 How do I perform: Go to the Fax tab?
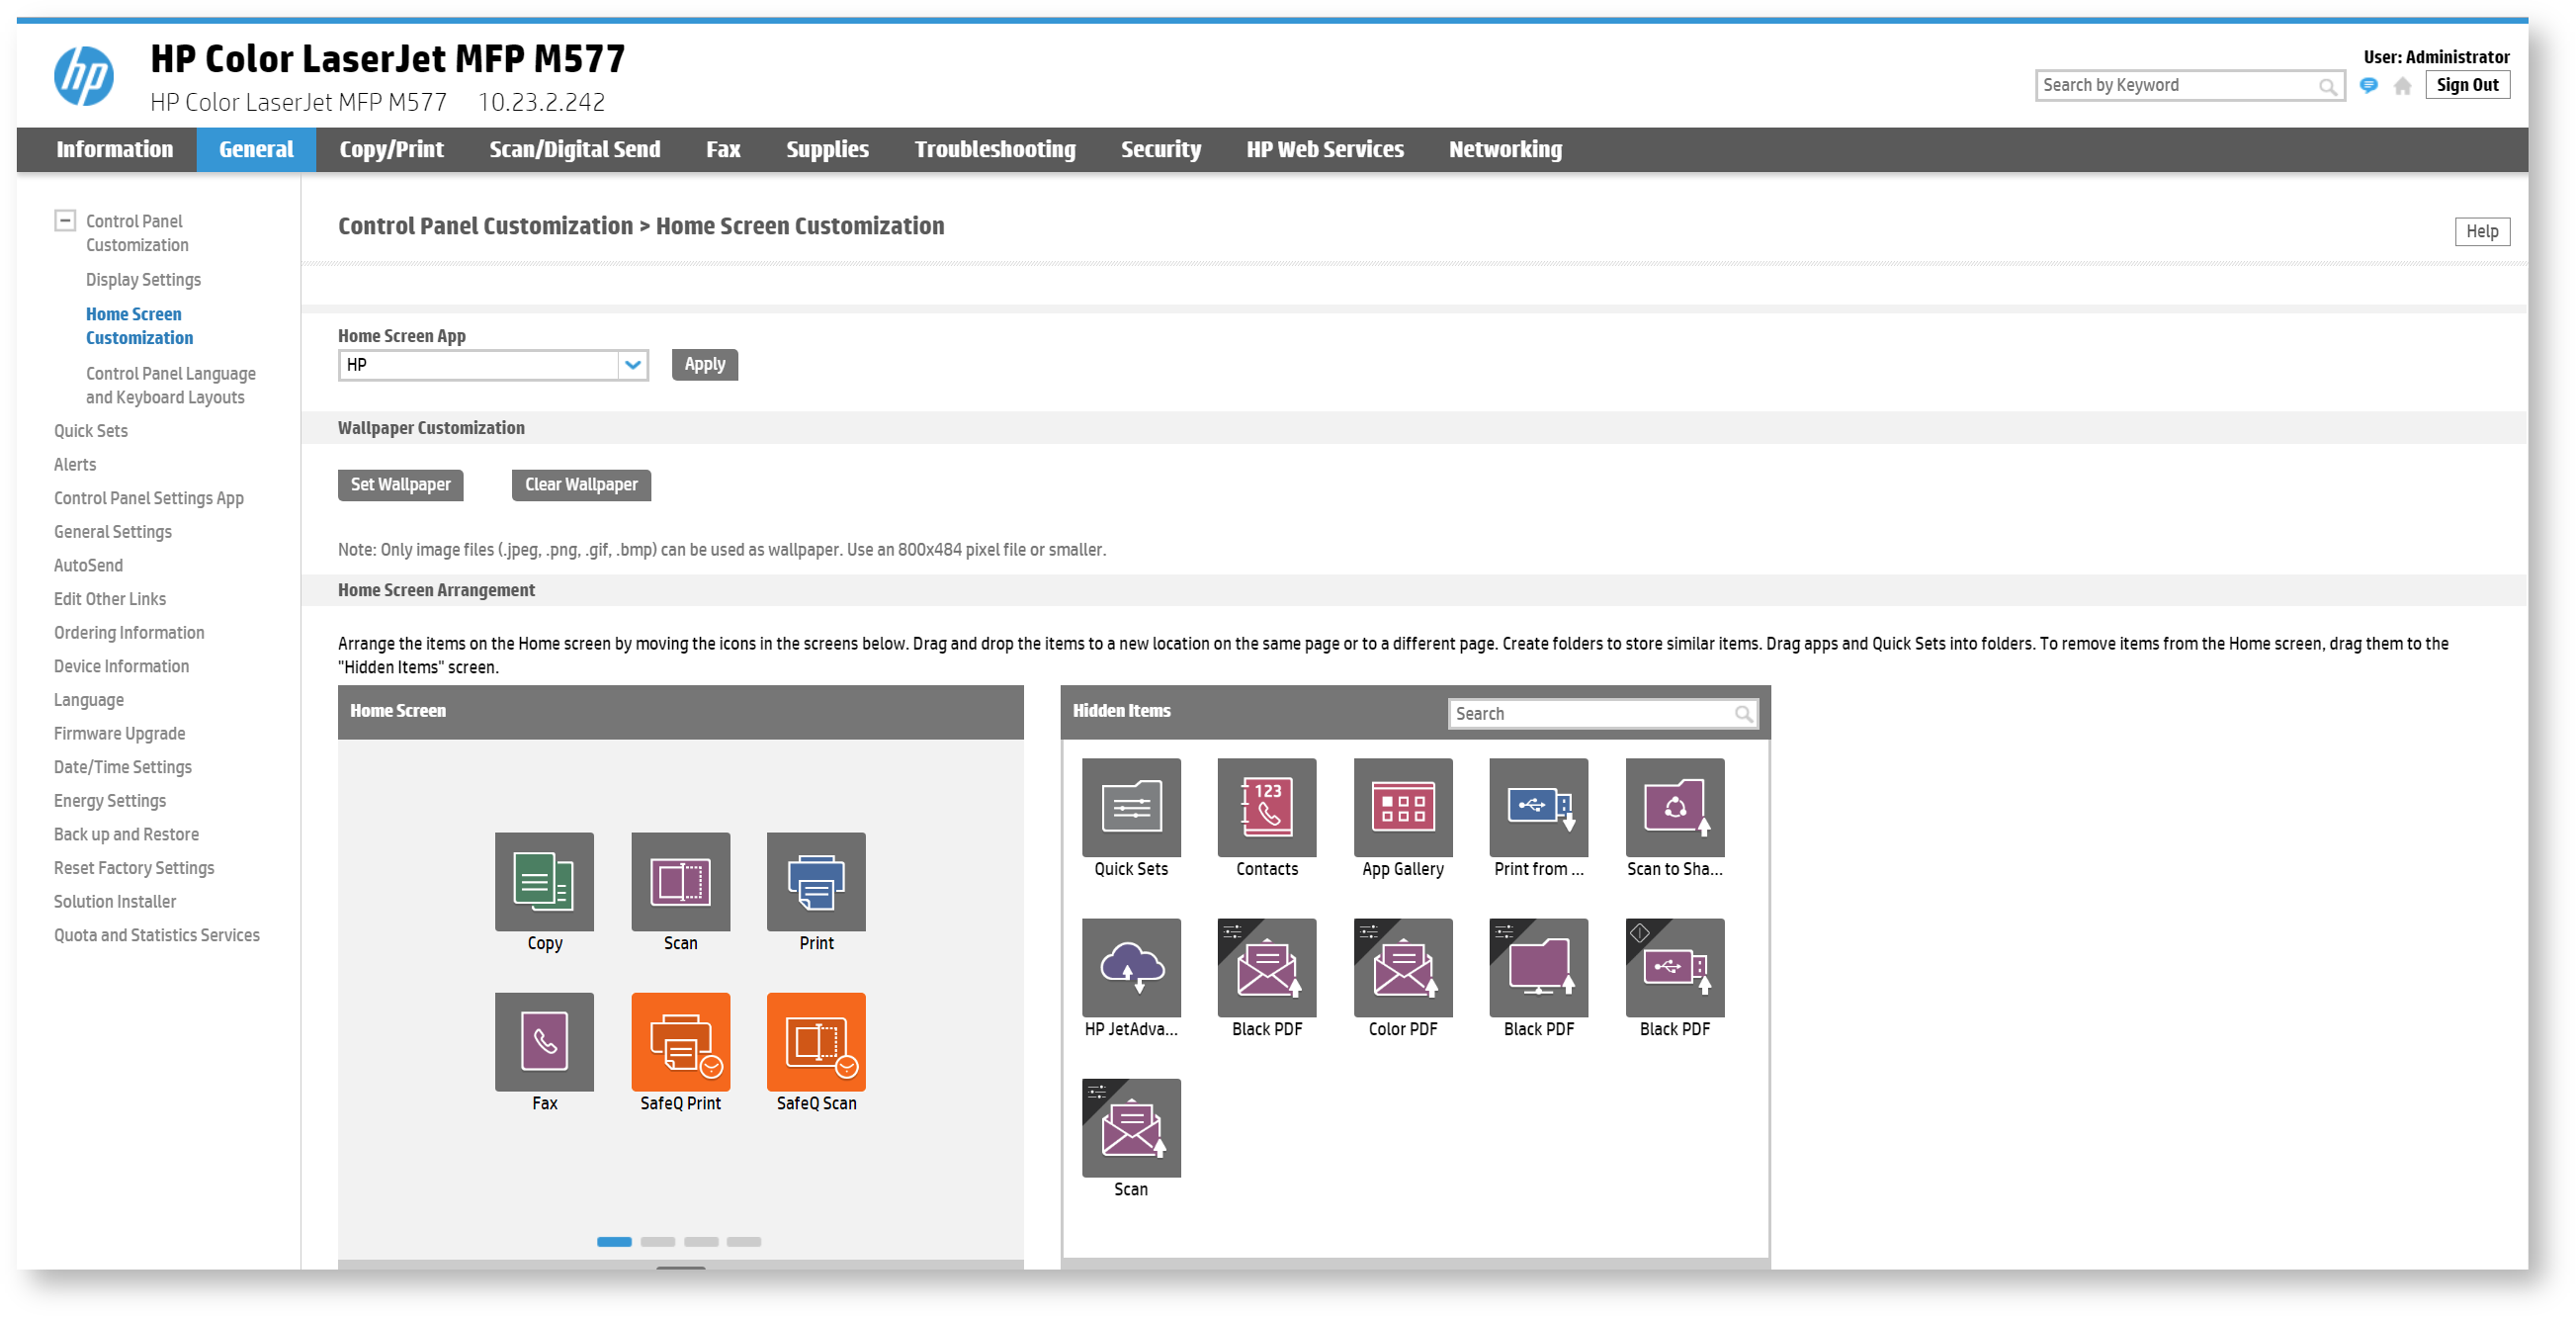click(723, 149)
